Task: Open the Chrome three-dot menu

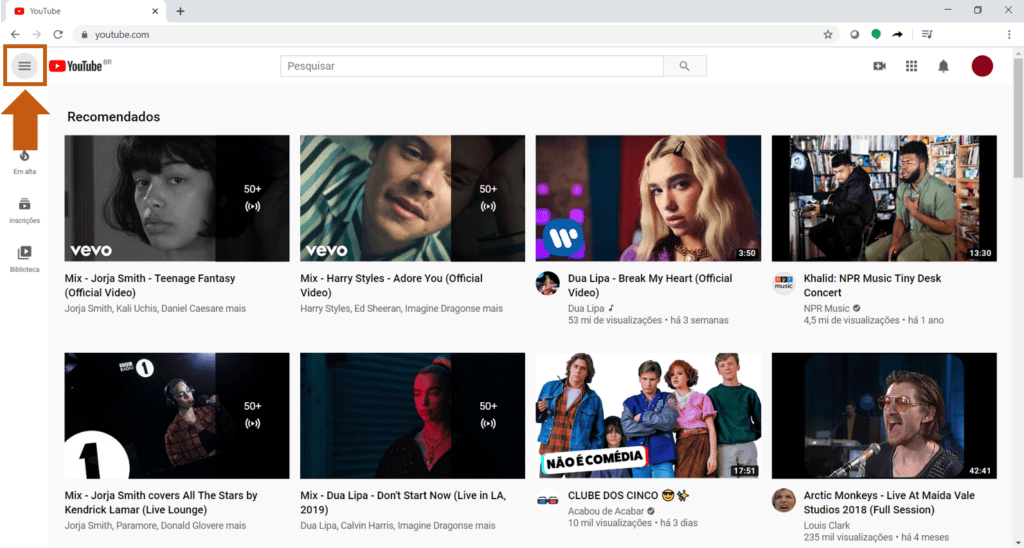Action: click(x=1010, y=35)
